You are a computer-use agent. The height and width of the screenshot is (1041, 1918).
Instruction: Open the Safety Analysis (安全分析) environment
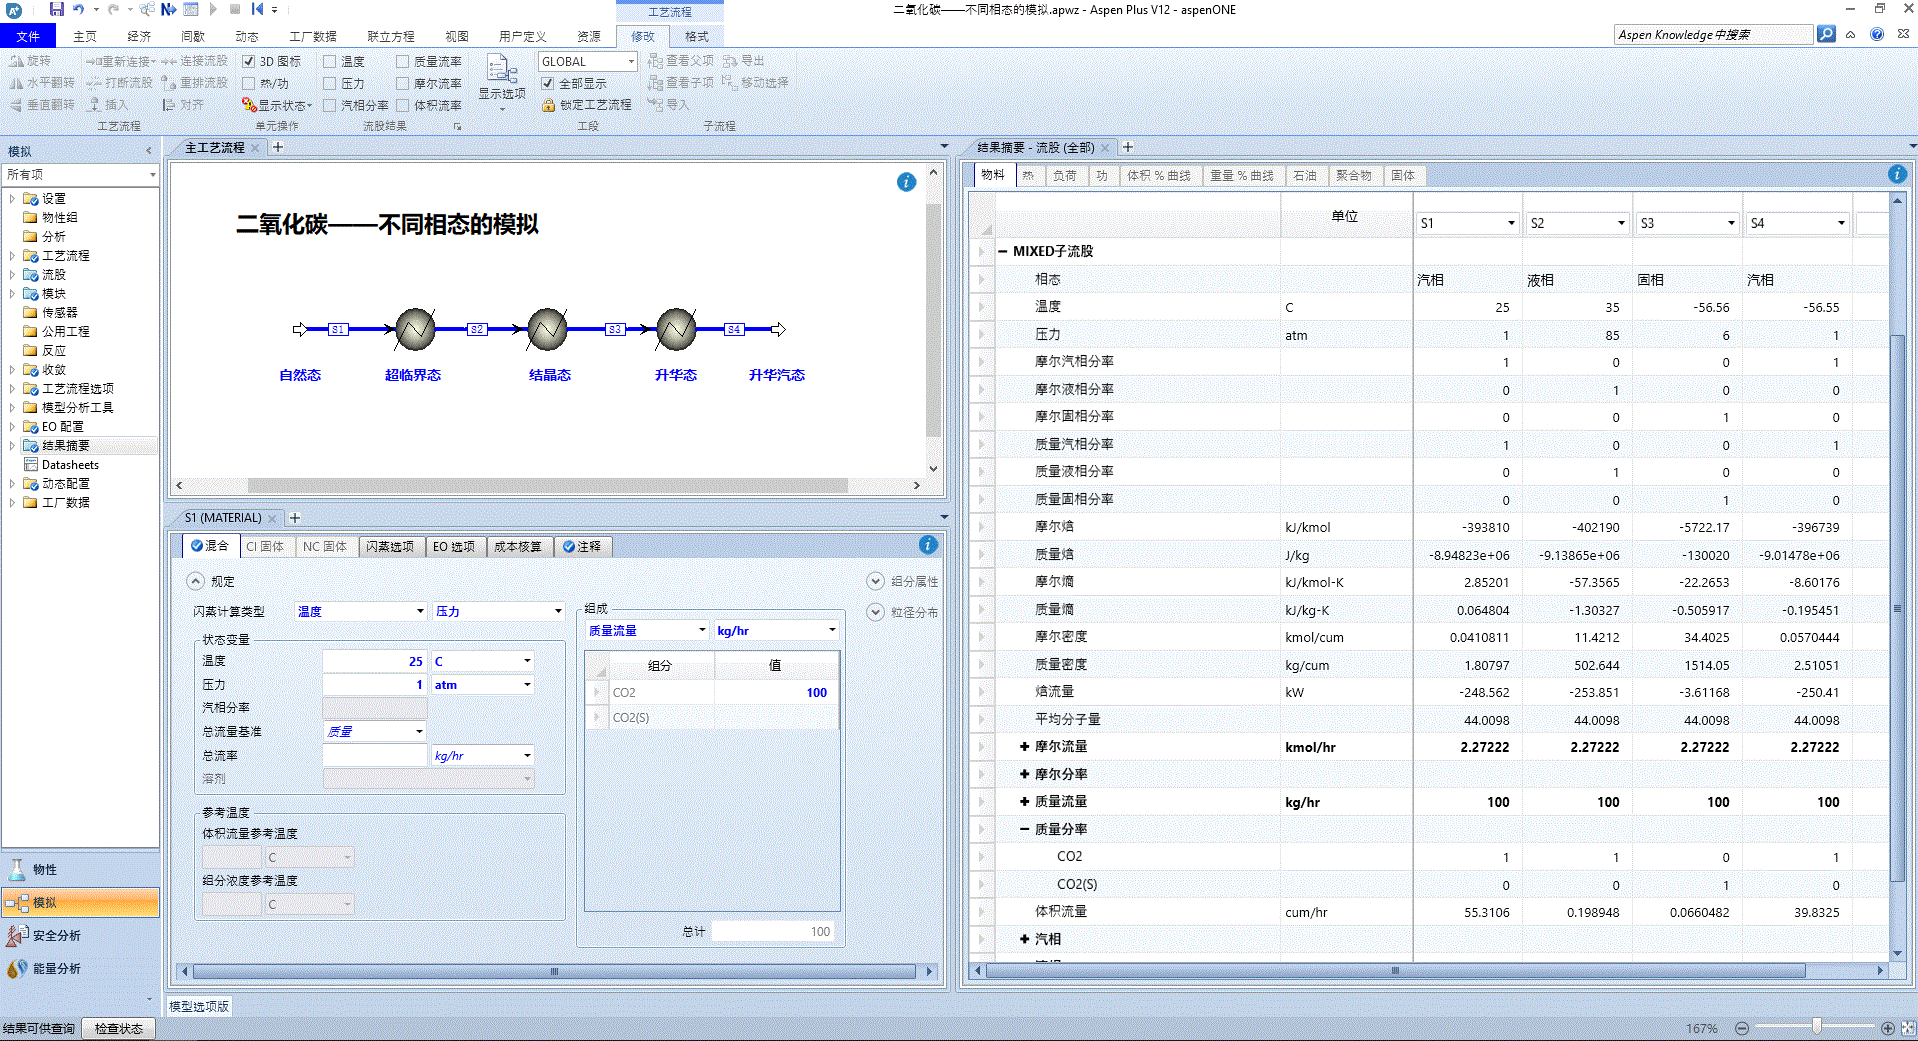pyautogui.click(x=80, y=936)
